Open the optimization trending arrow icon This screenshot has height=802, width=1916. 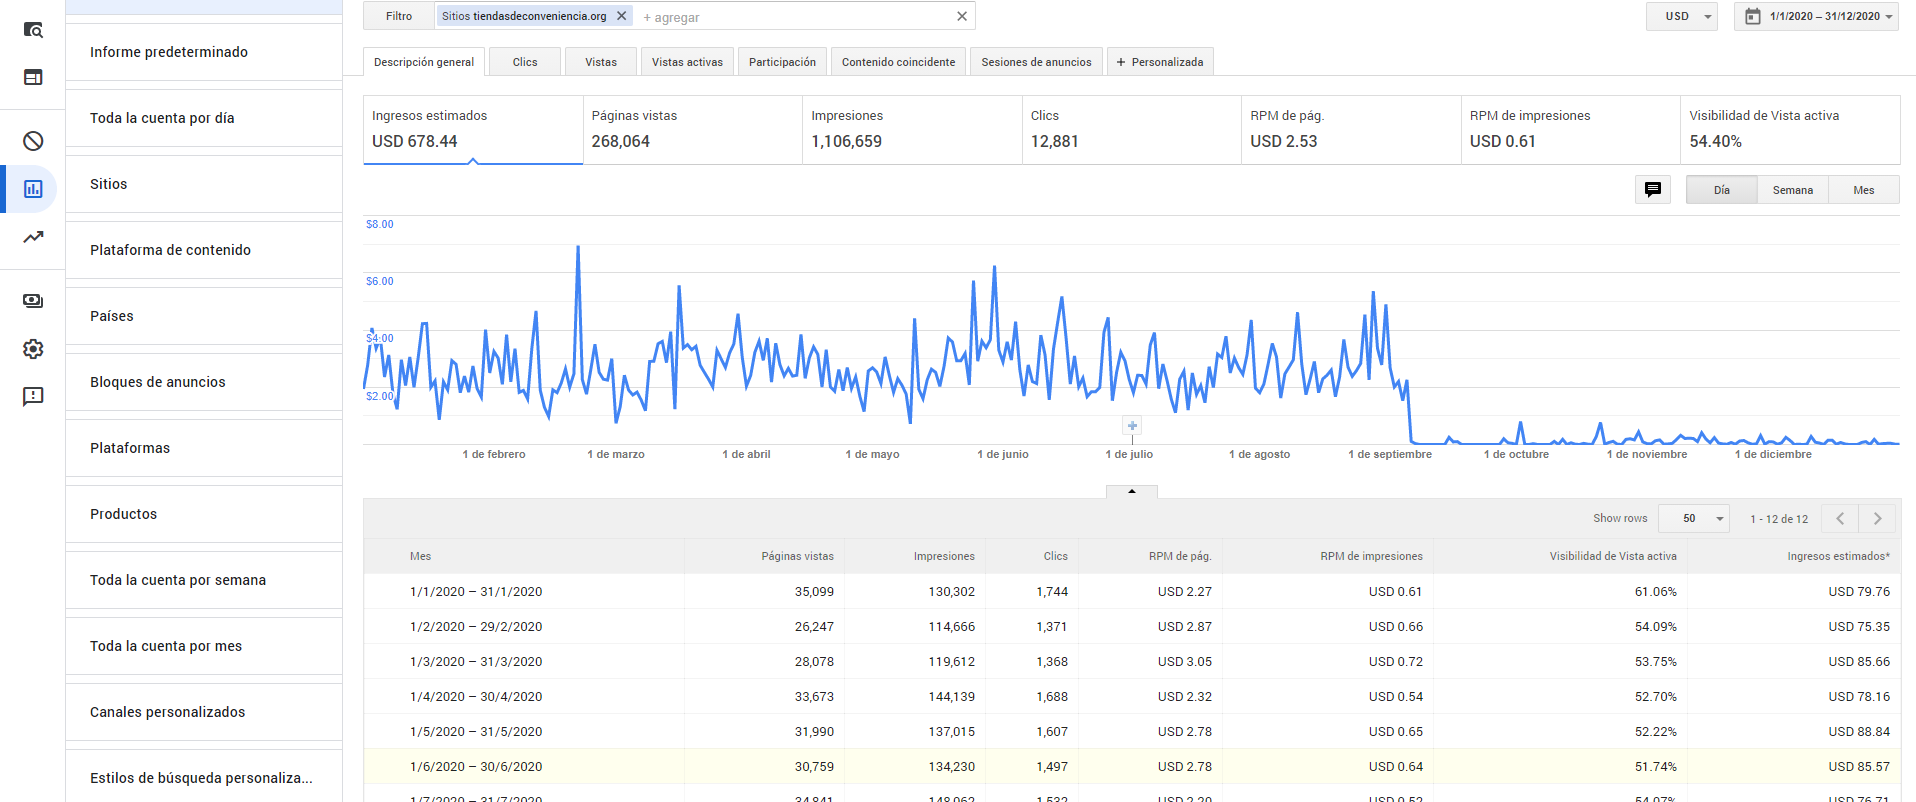(x=33, y=237)
